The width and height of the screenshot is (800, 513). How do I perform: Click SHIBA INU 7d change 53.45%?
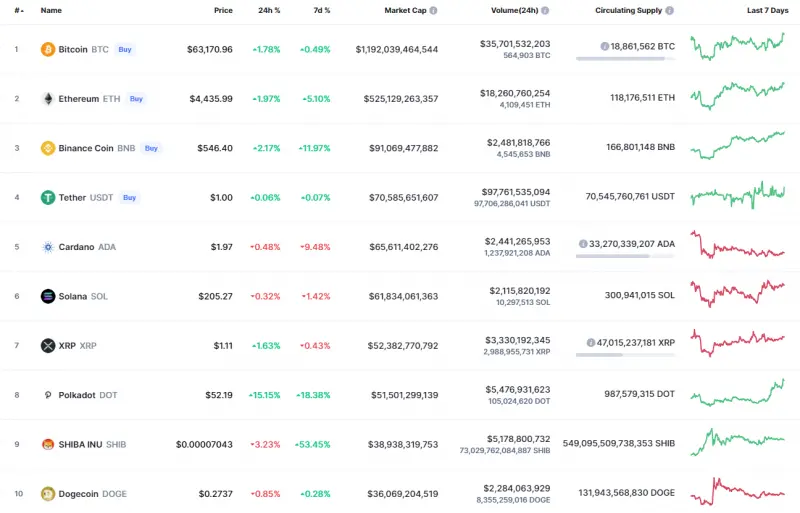point(313,445)
